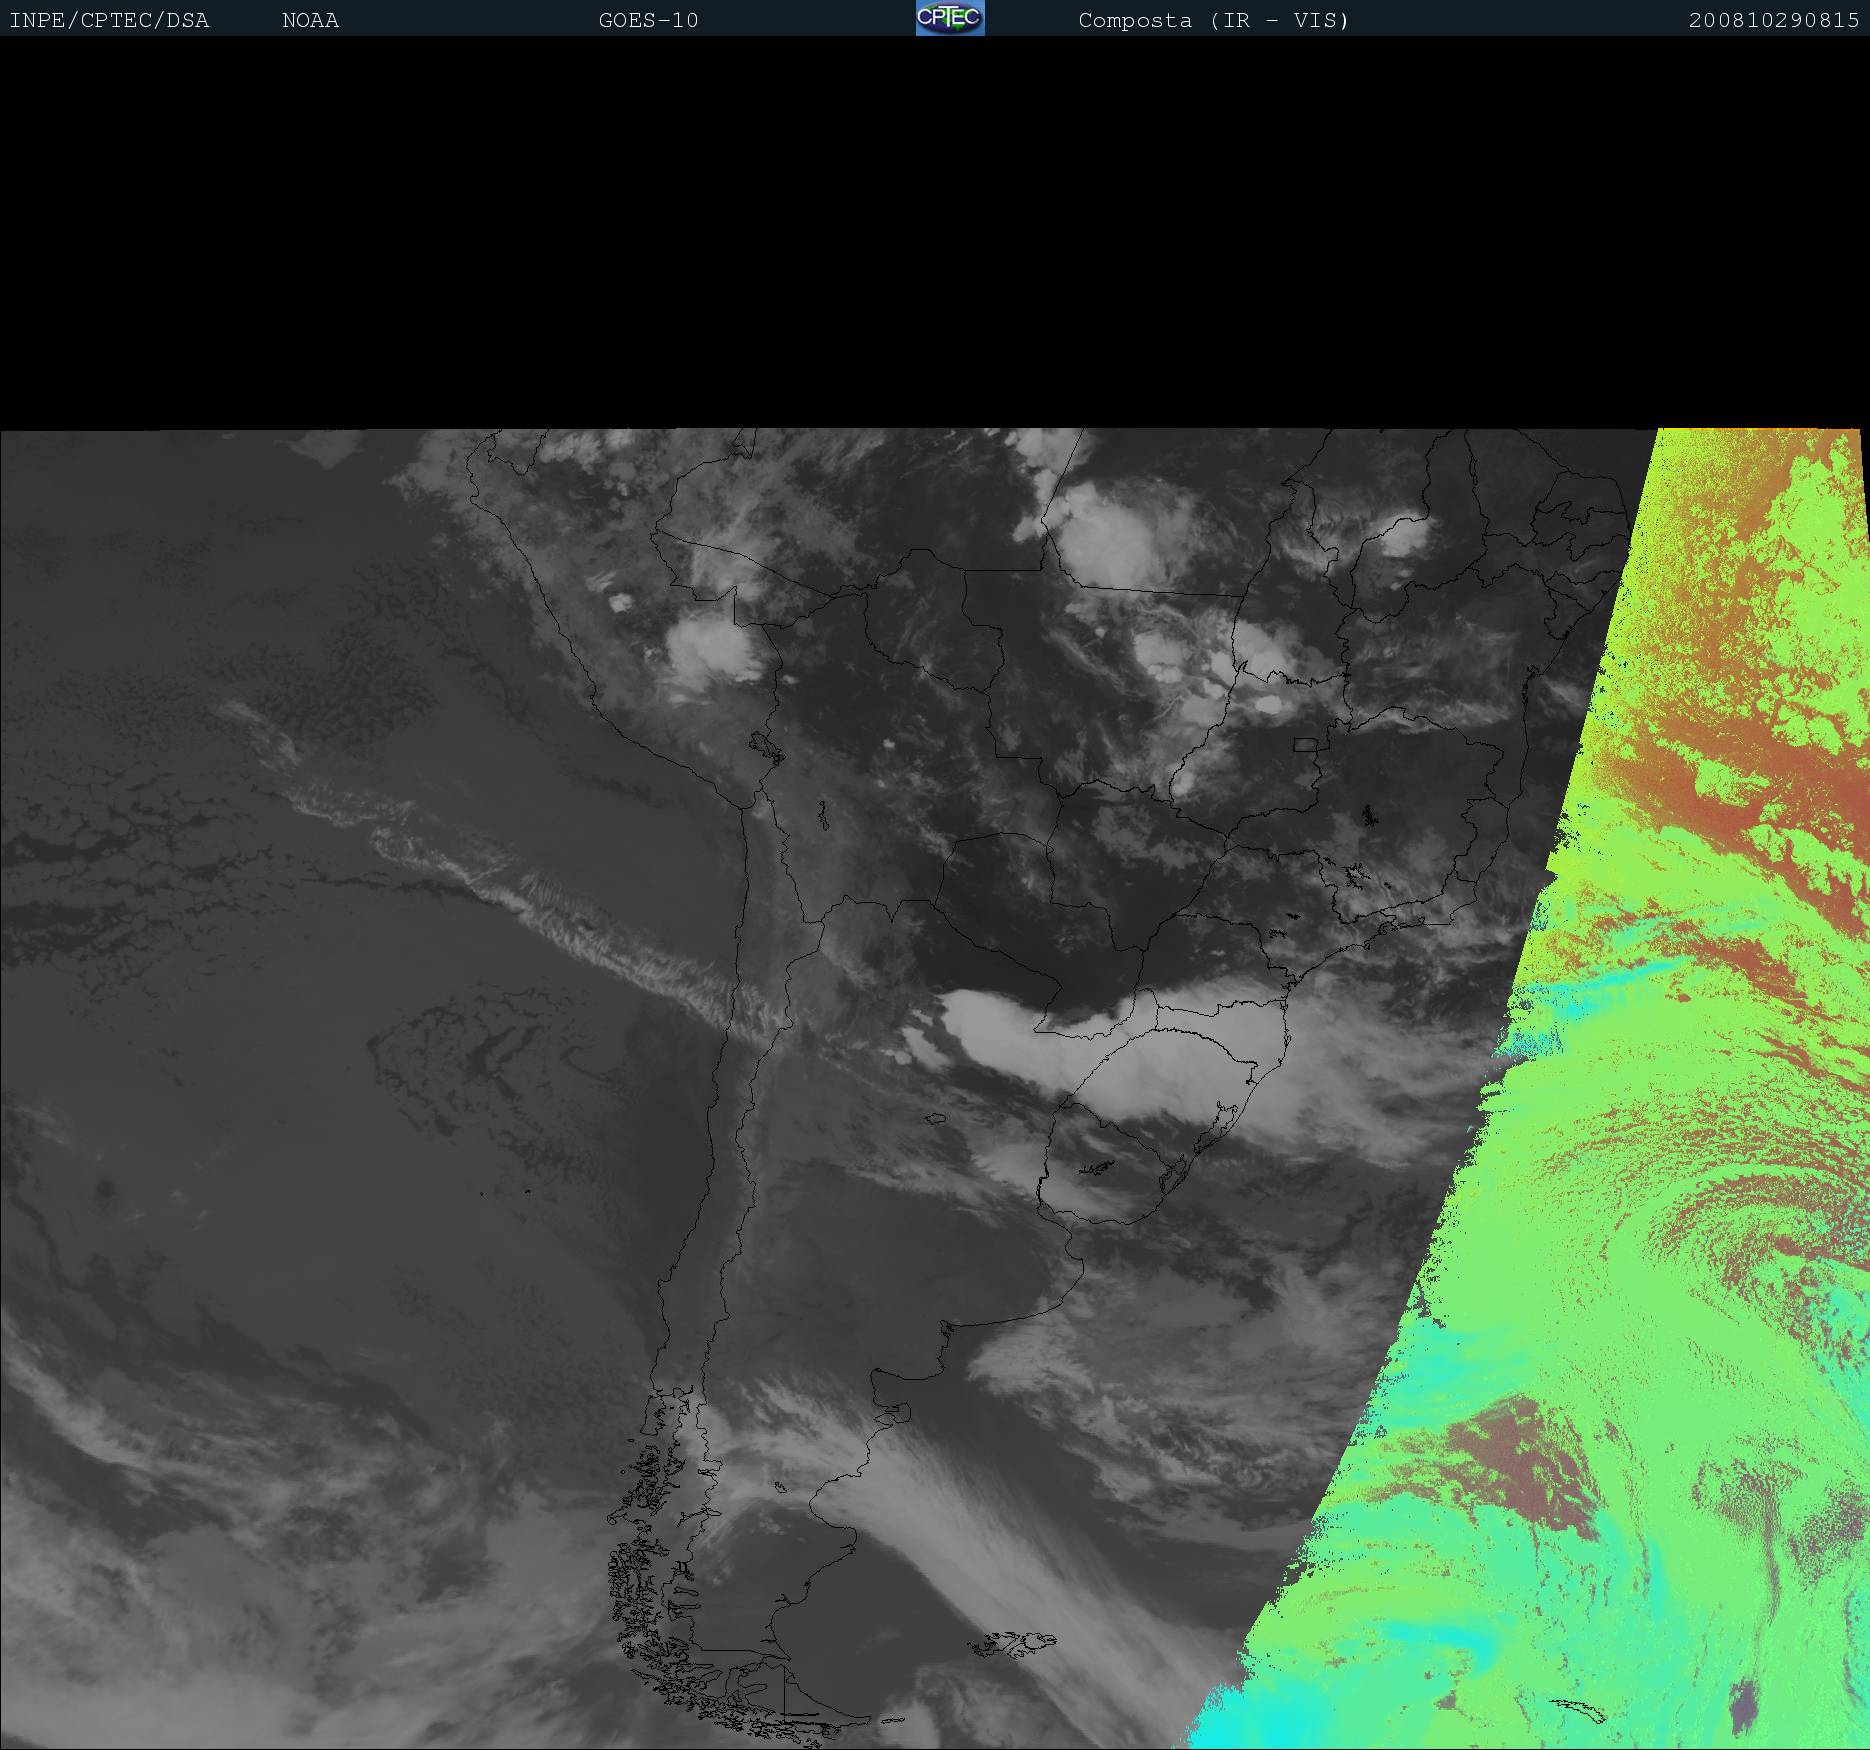1870x1750 pixels.
Task: Select the Composta (IR - VIS) title
Action: [x=1213, y=21]
